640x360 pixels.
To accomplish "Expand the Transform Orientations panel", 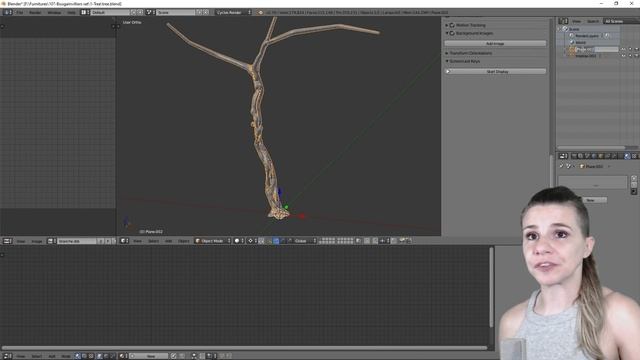I will pos(471,53).
